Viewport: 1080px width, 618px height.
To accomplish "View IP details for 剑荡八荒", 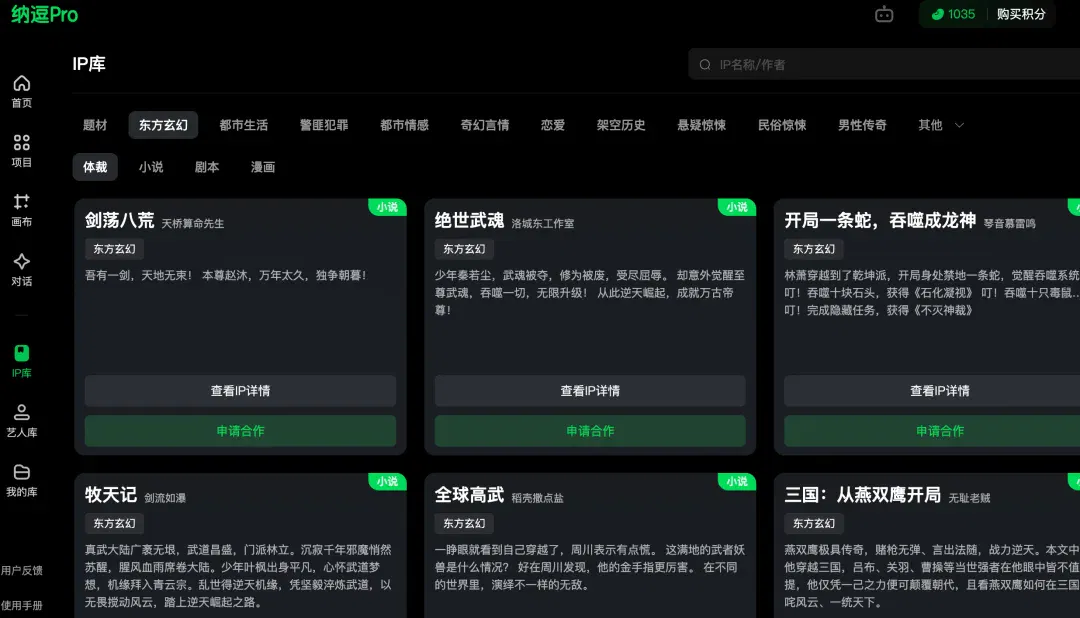I will click(x=240, y=391).
